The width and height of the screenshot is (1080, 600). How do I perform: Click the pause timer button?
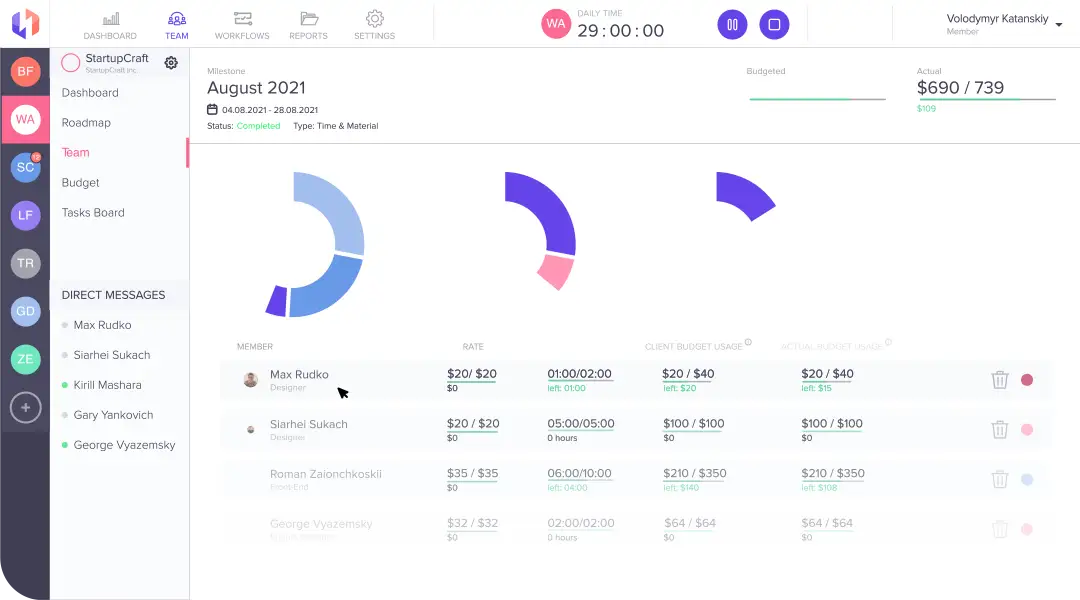click(x=732, y=25)
